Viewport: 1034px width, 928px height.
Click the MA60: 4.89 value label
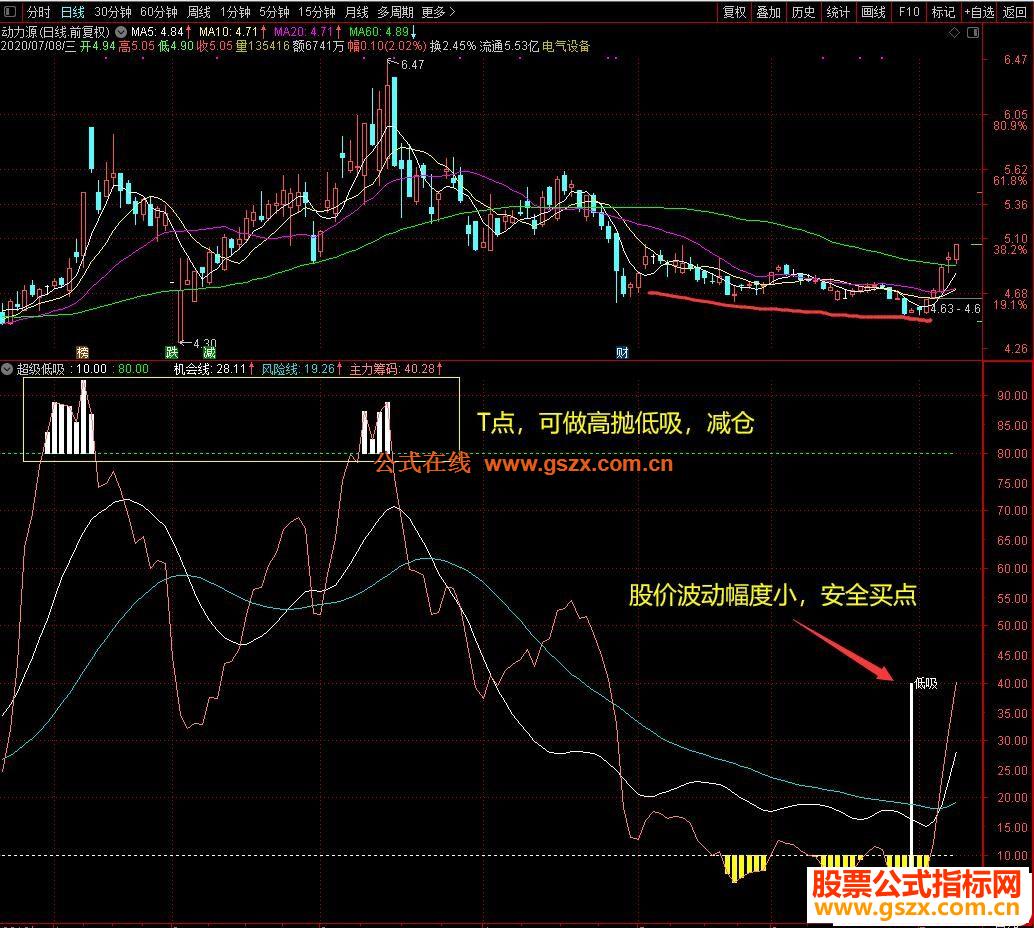[x=382, y=32]
